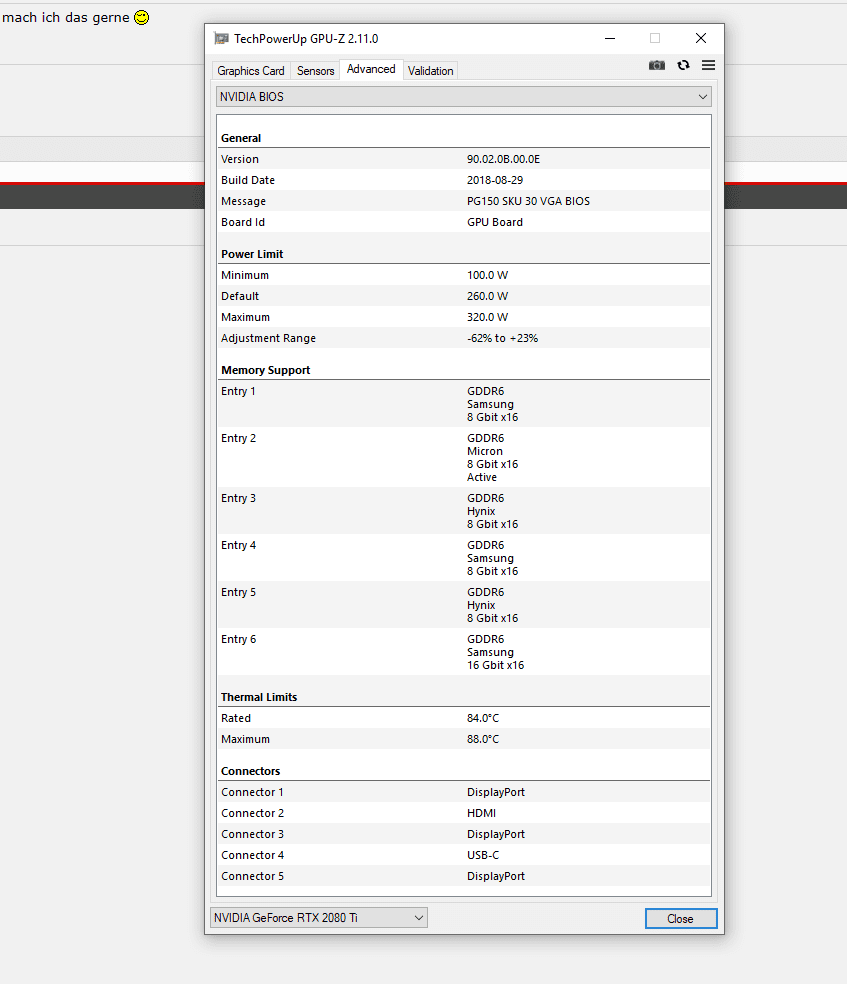Select the Entry 5 row label
This screenshot has width=847, height=984.
pos(238,592)
